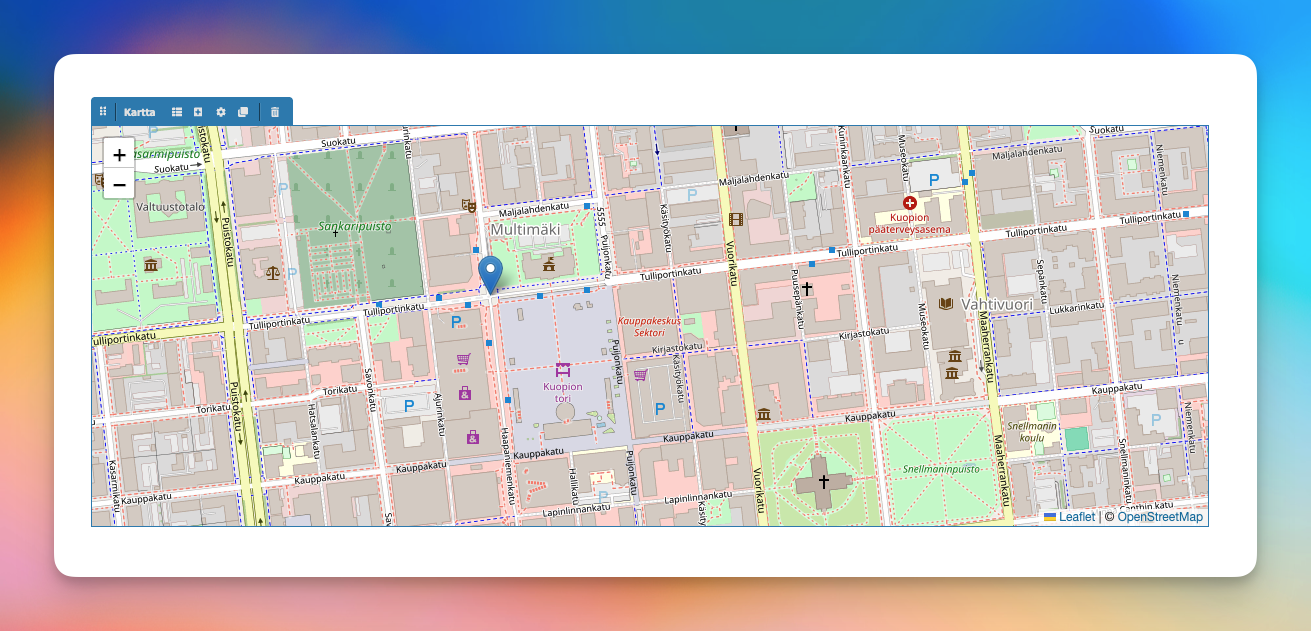Viewport: 1311px width, 631px height.
Task: Click the Kauppakeskus Sektori label
Action: (x=649, y=325)
